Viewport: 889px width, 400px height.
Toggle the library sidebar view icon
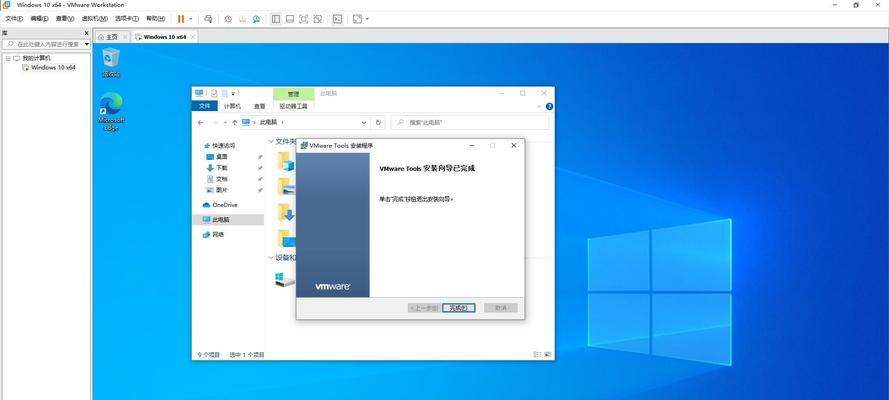tap(276, 19)
